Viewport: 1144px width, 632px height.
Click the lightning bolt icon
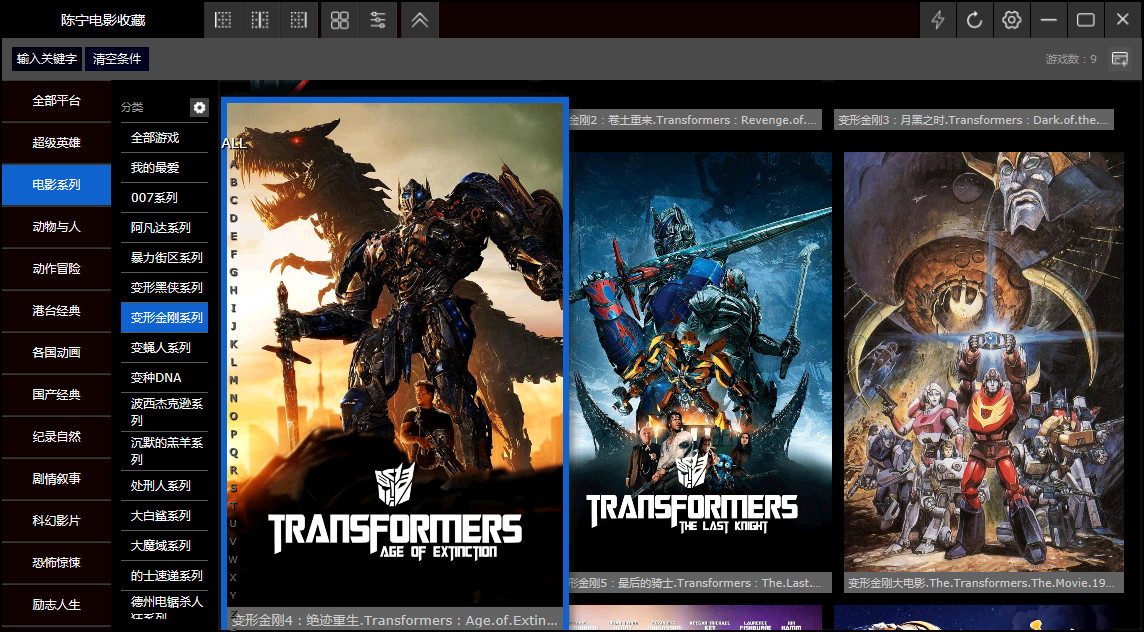click(x=938, y=20)
